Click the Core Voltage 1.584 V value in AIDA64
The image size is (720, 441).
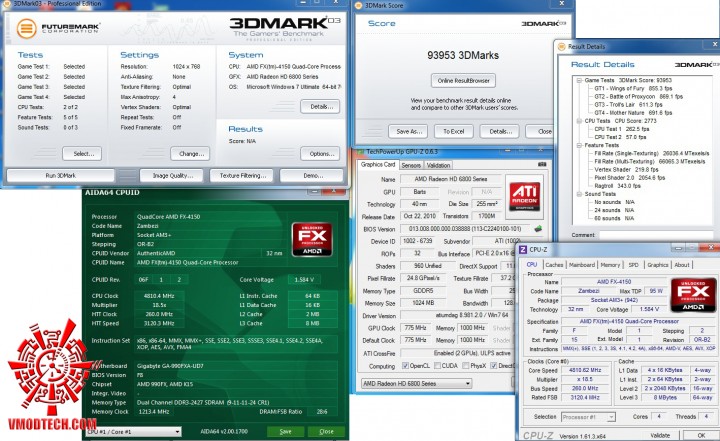click(x=304, y=279)
